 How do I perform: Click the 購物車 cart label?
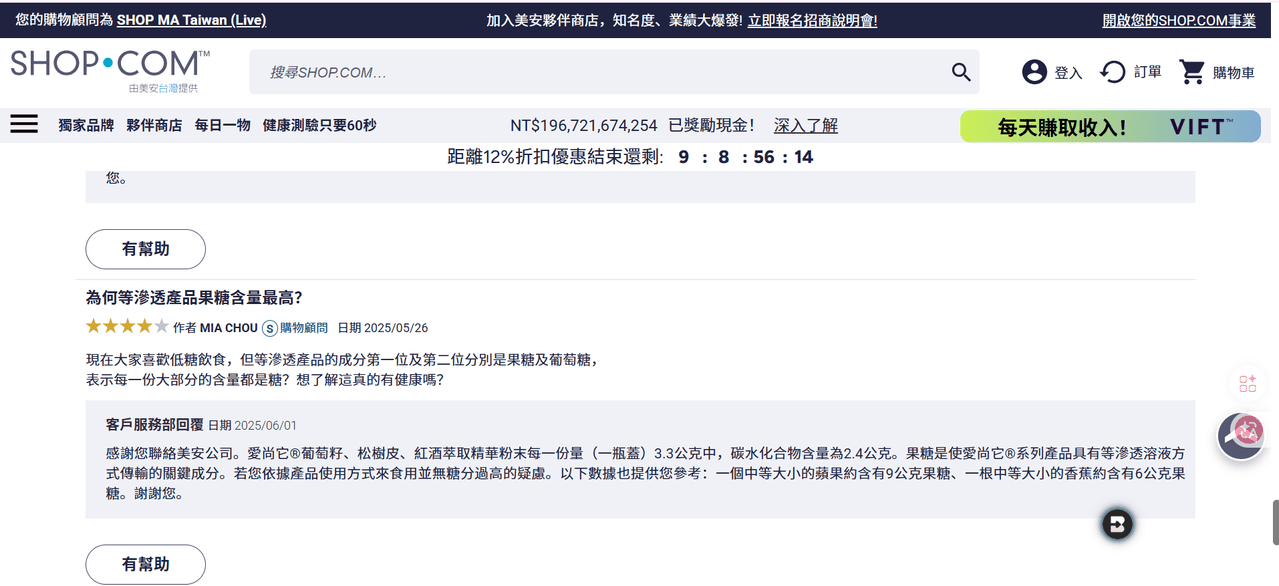[x=1233, y=73]
